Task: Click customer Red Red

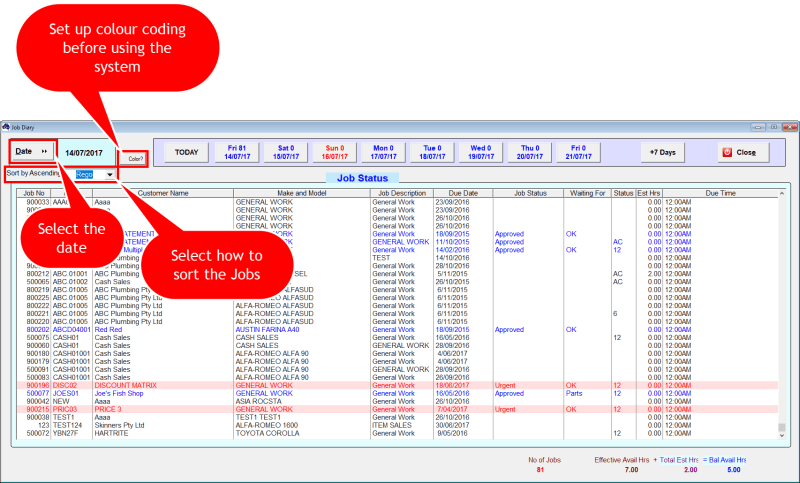Action: tap(108, 329)
